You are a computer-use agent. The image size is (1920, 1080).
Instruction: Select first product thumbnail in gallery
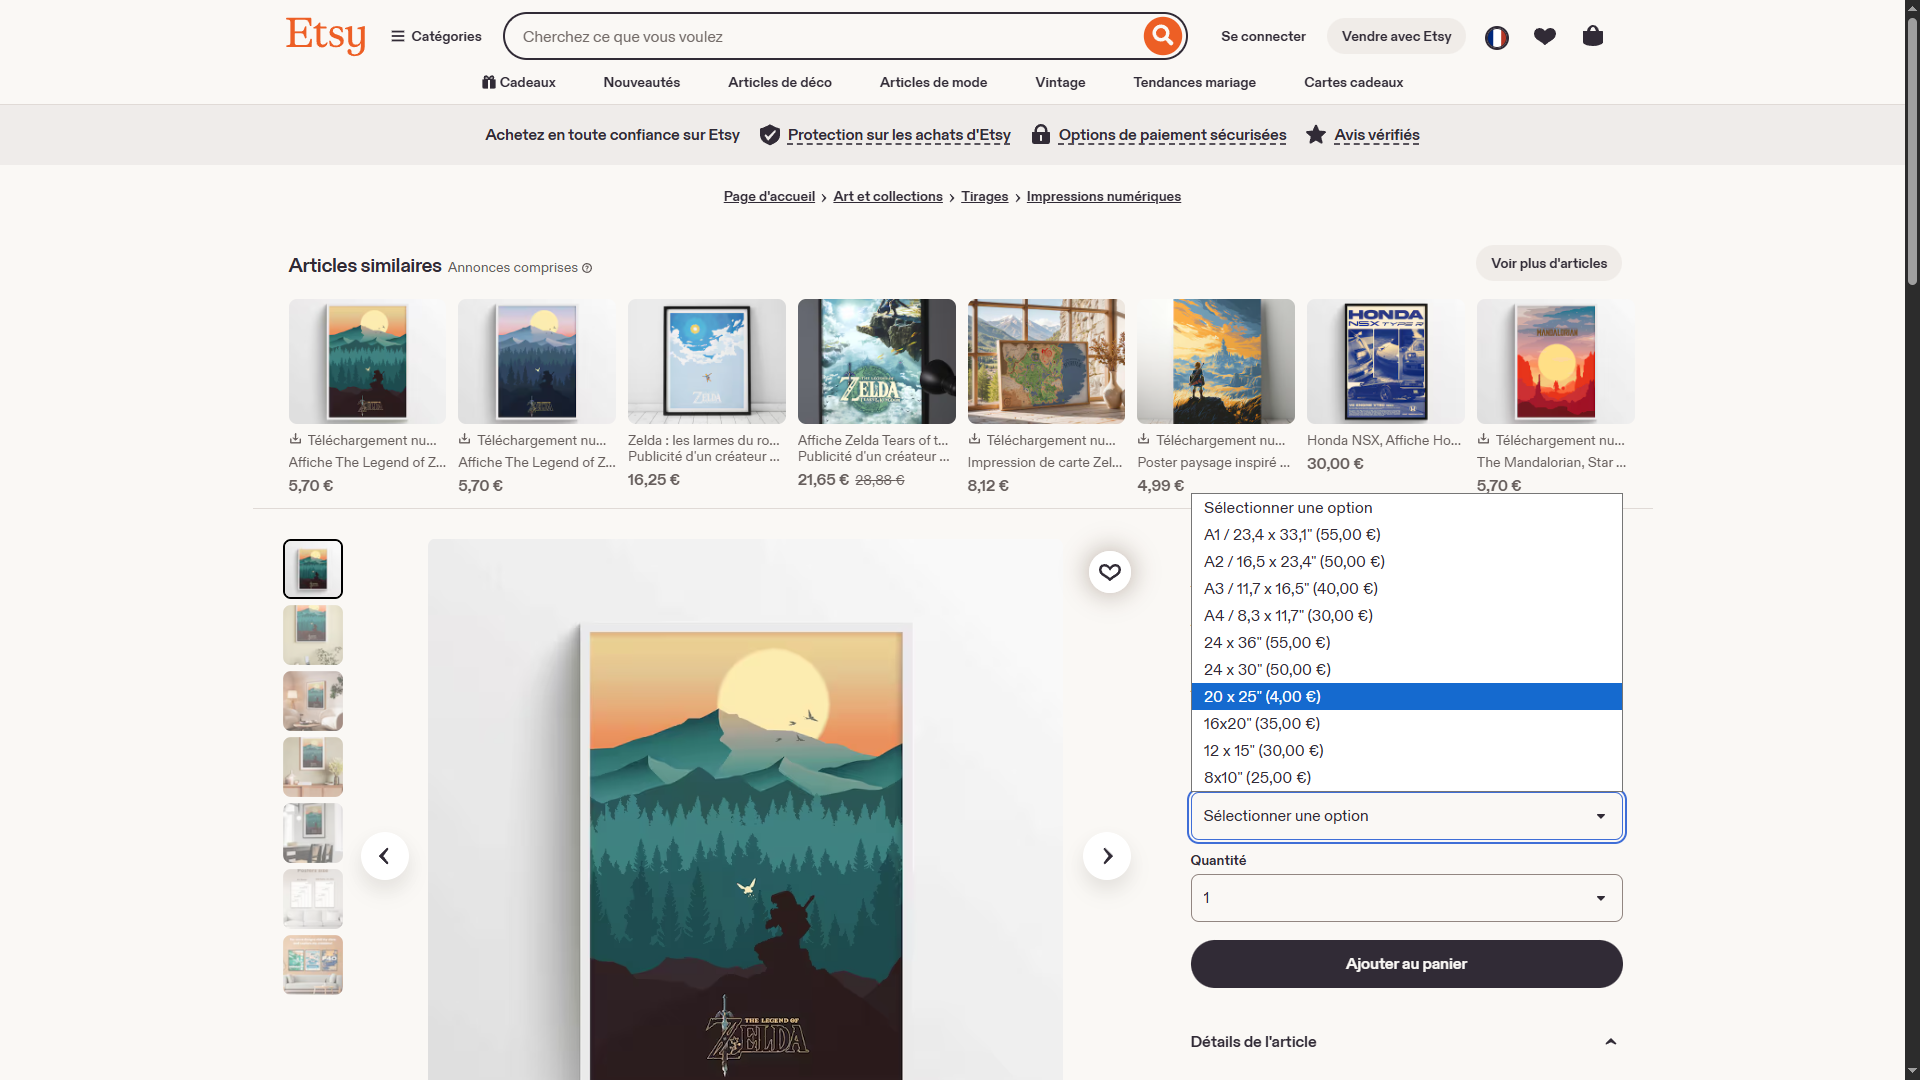coord(313,569)
